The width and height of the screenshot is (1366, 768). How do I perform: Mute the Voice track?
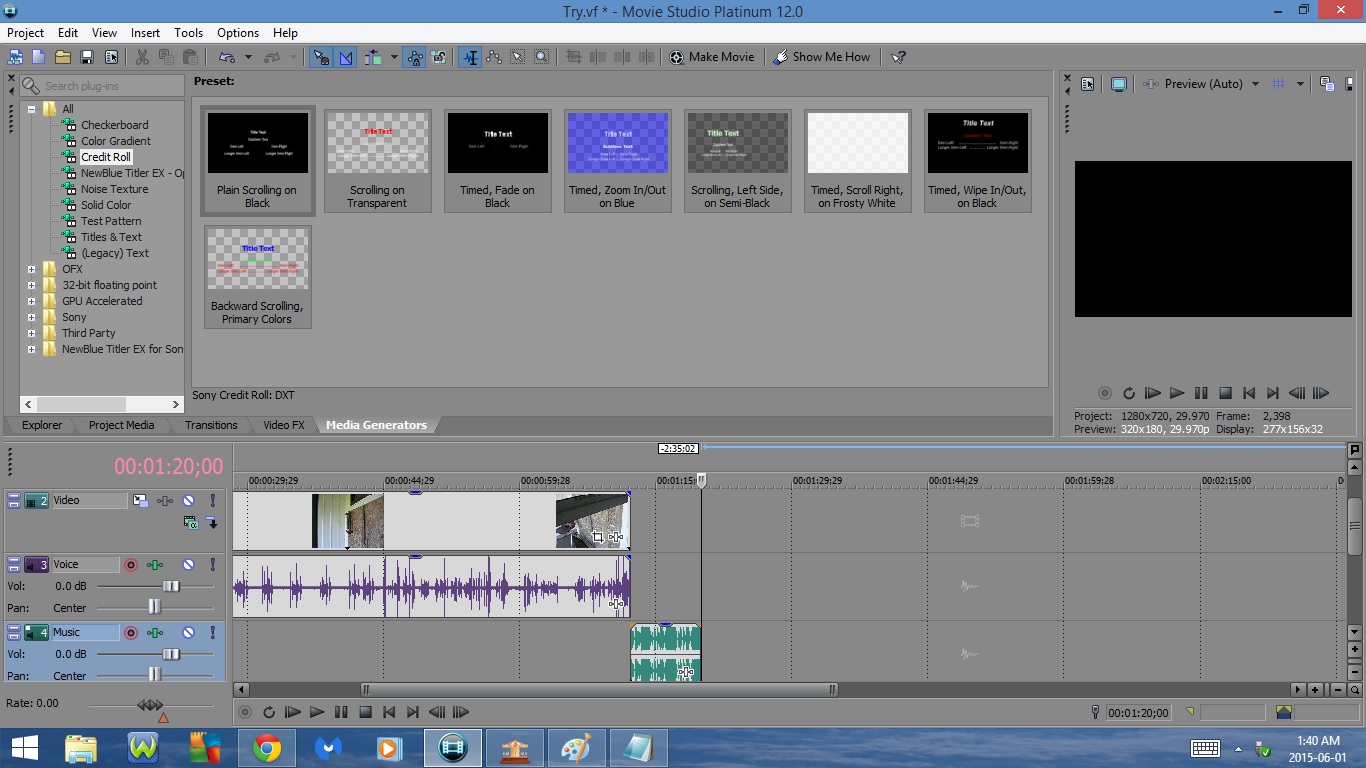pyautogui.click(x=188, y=565)
